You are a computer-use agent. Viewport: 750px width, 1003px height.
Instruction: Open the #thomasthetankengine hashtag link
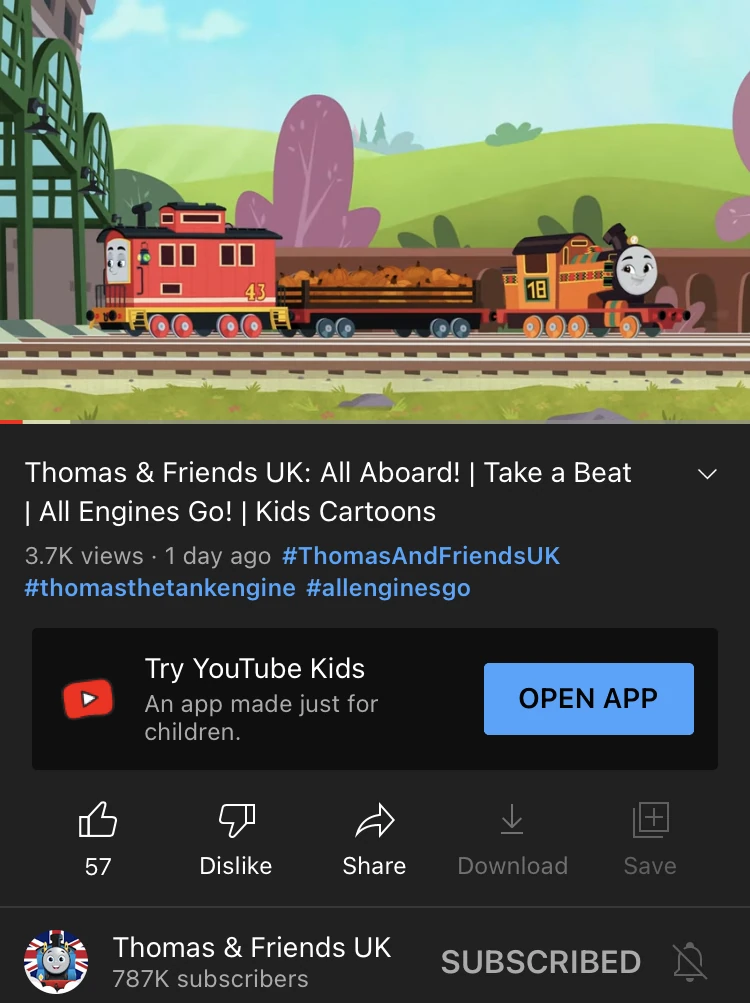(160, 587)
